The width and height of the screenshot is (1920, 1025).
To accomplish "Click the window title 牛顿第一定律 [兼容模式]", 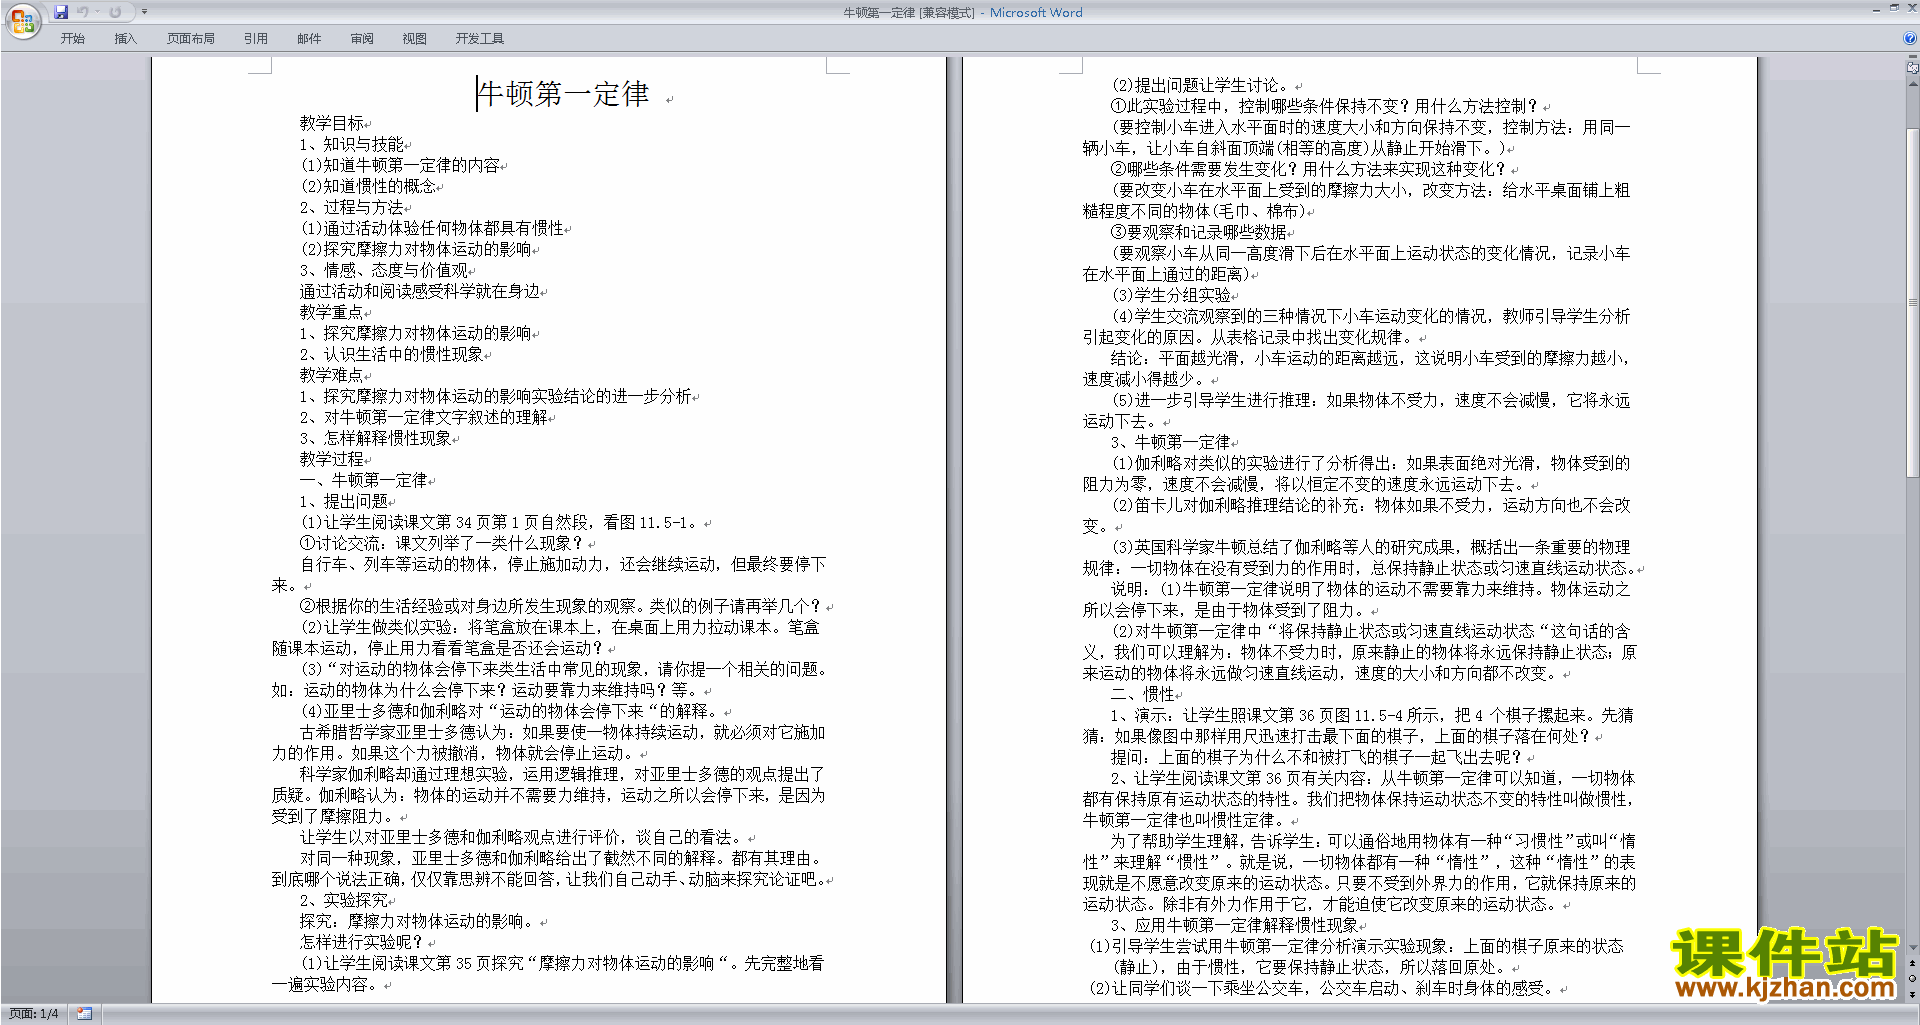I will tap(908, 12).
